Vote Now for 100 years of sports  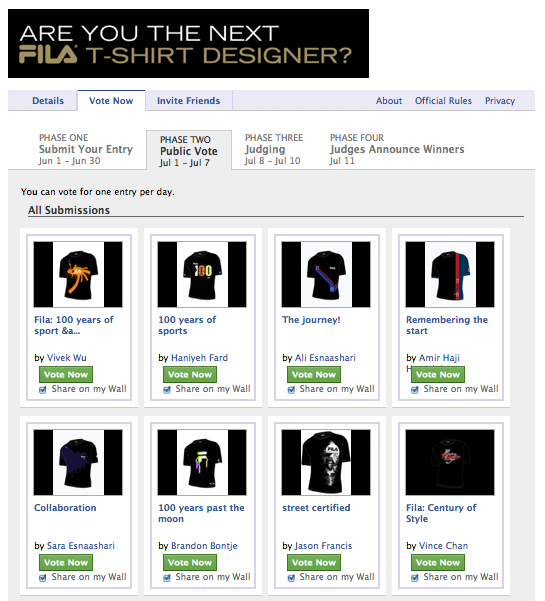(190, 374)
